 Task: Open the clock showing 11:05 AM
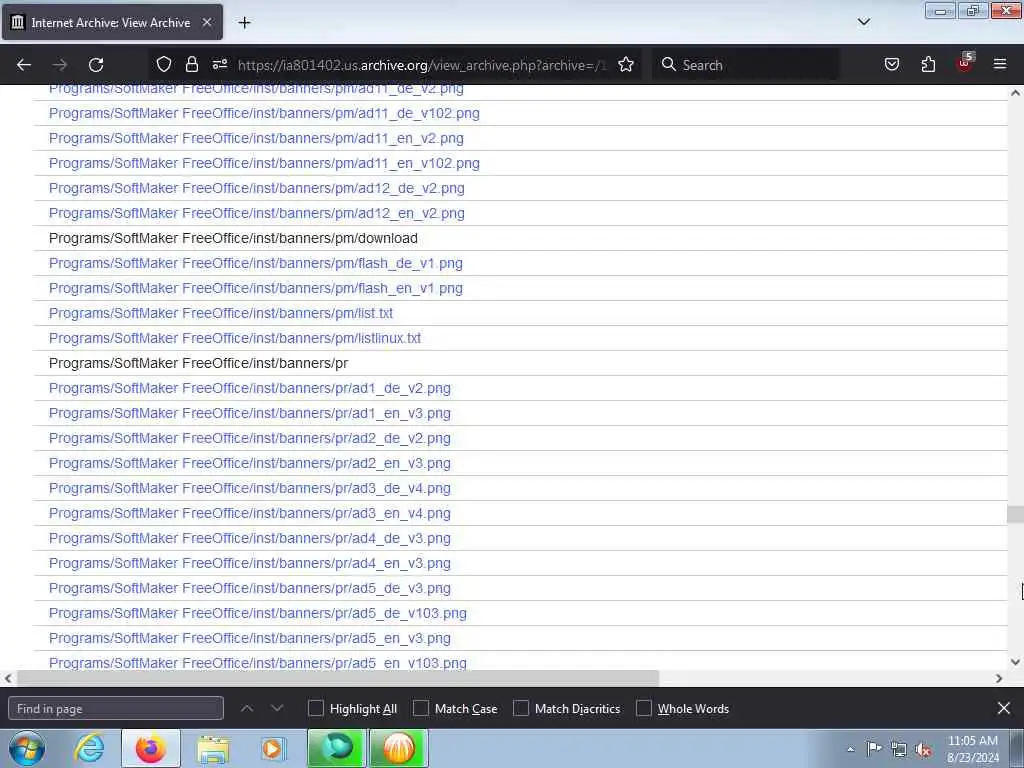[972, 749]
